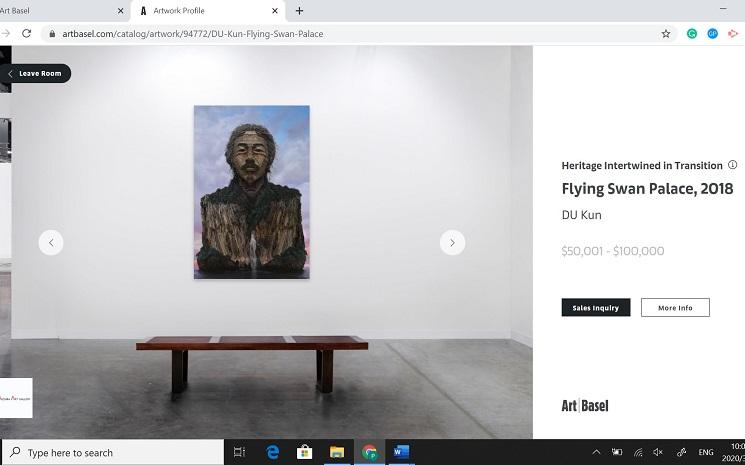Focus the address bar URL
This screenshot has width=745, height=465.
coord(192,34)
